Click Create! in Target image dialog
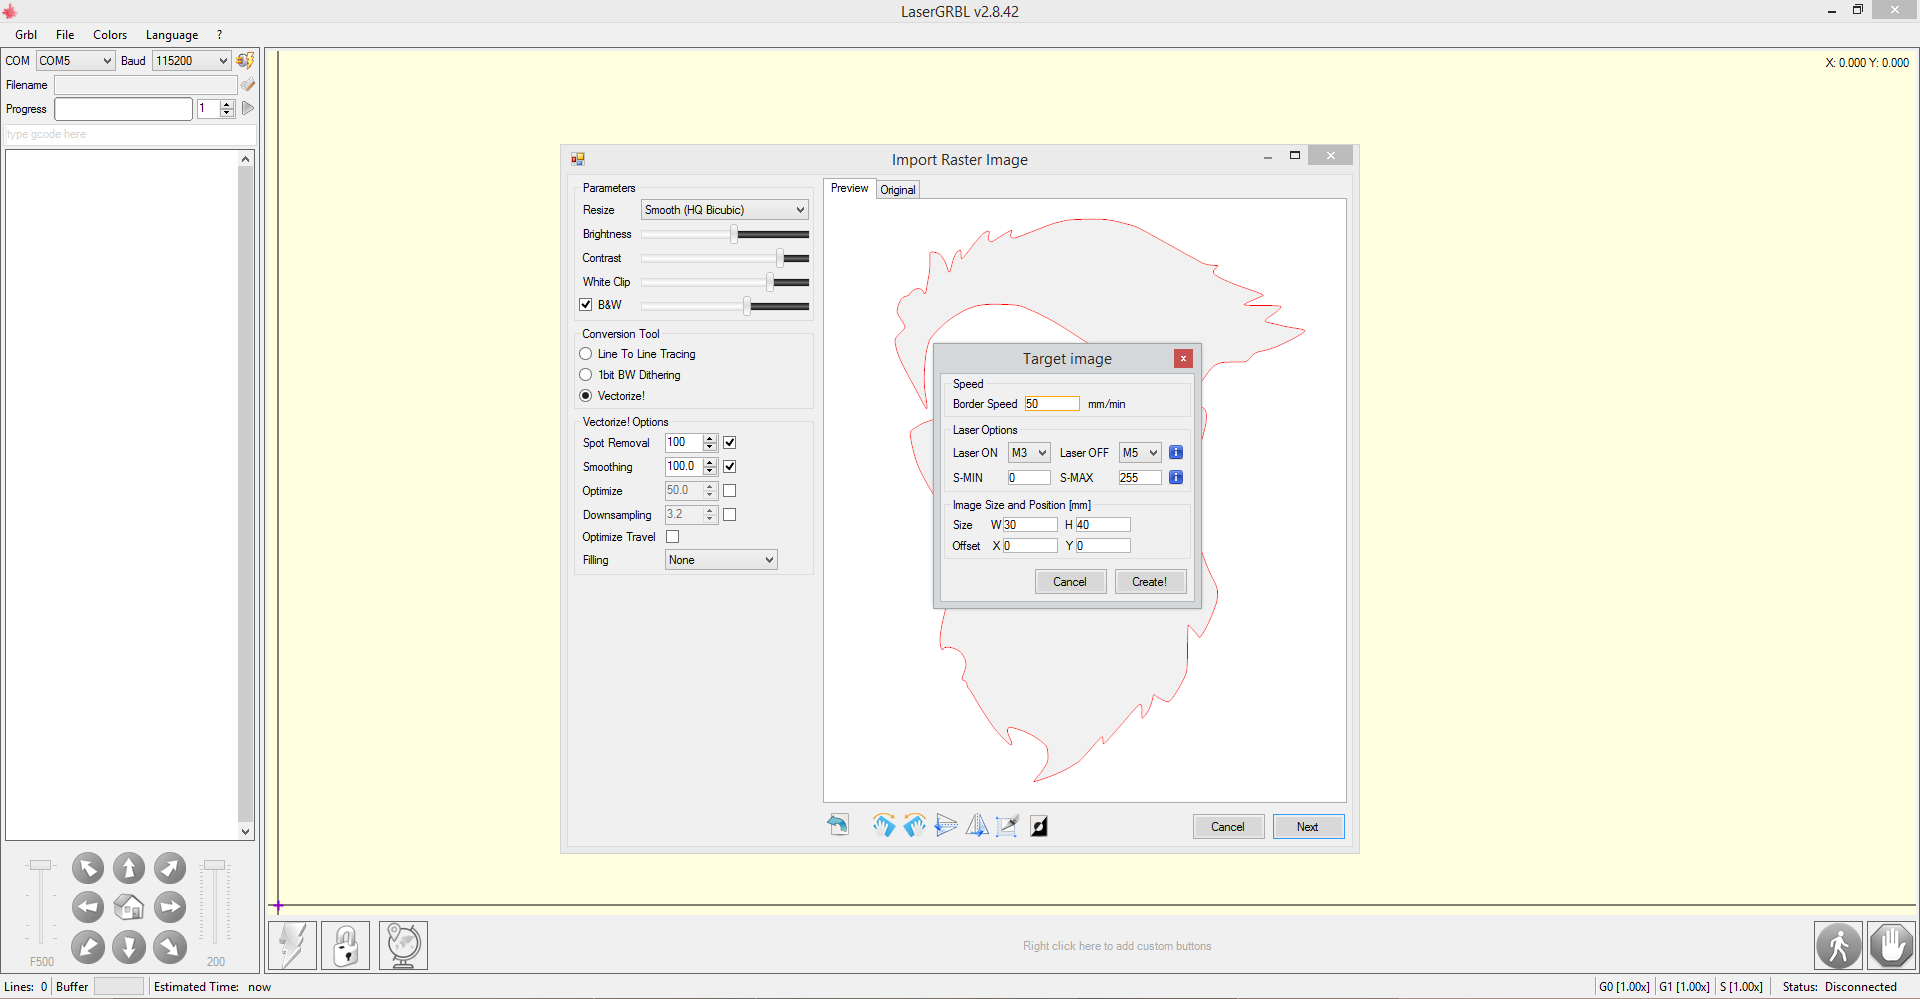The width and height of the screenshot is (1920, 999). pos(1150,582)
